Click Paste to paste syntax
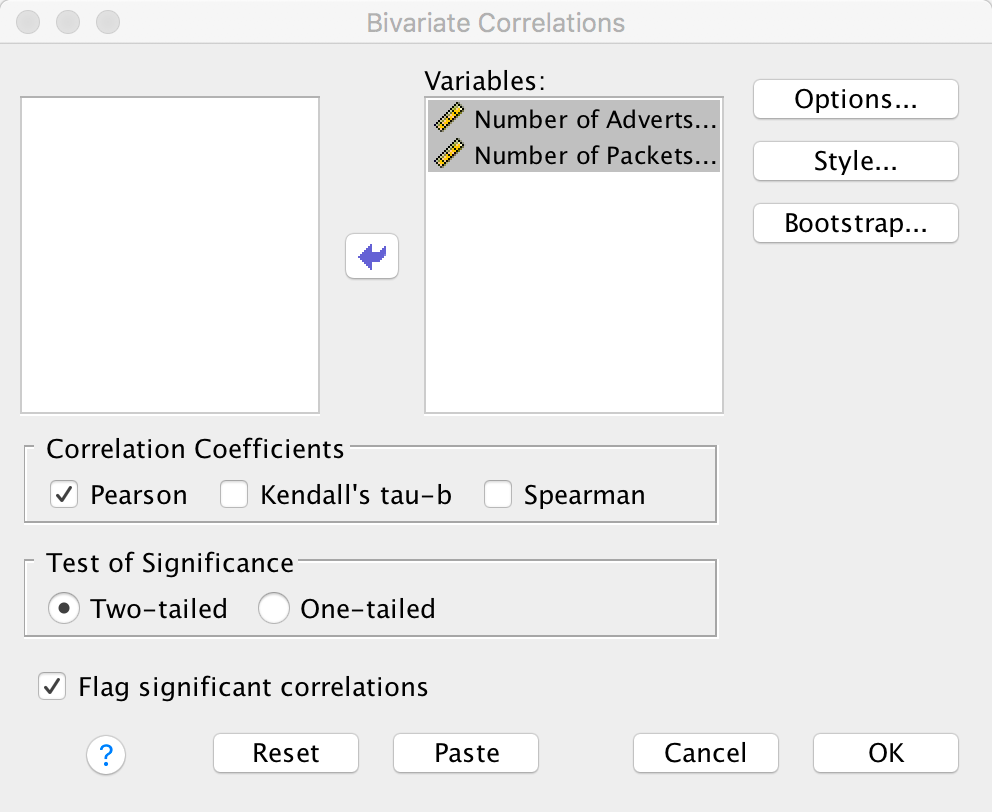This screenshot has height=812, width=992. (x=466, y=753)
